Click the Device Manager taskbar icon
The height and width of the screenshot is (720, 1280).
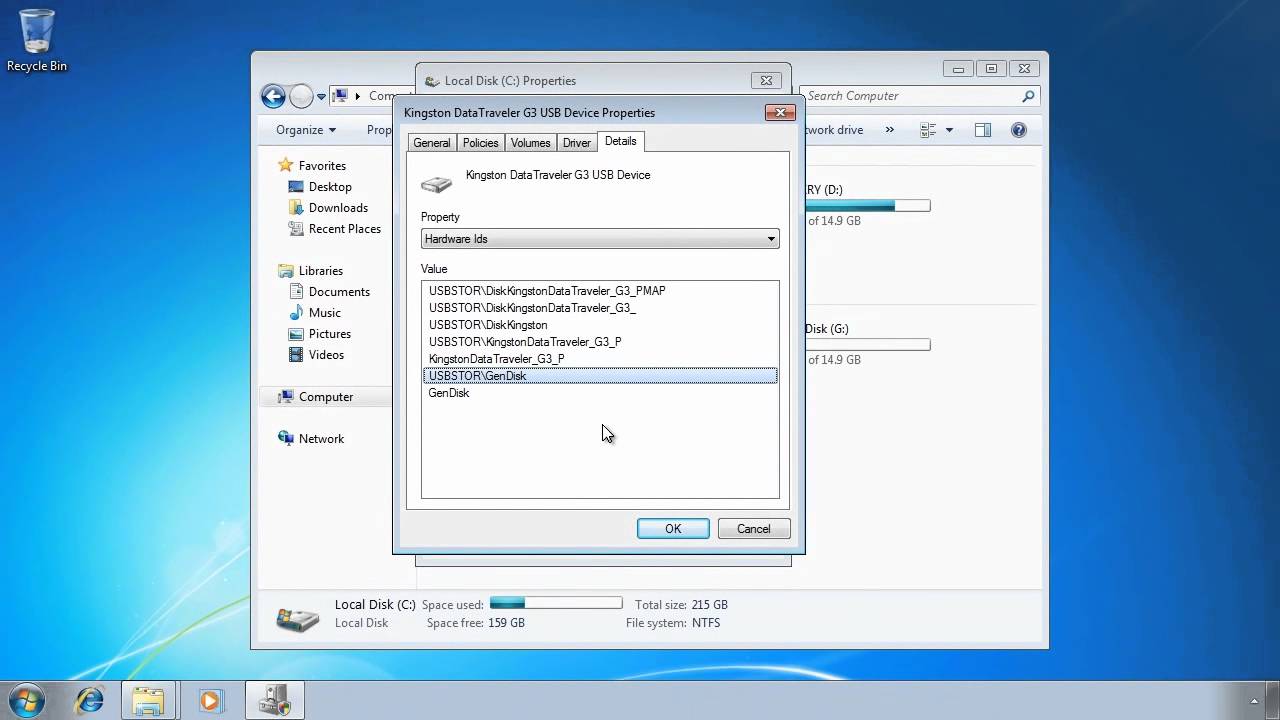coord(274,700)
